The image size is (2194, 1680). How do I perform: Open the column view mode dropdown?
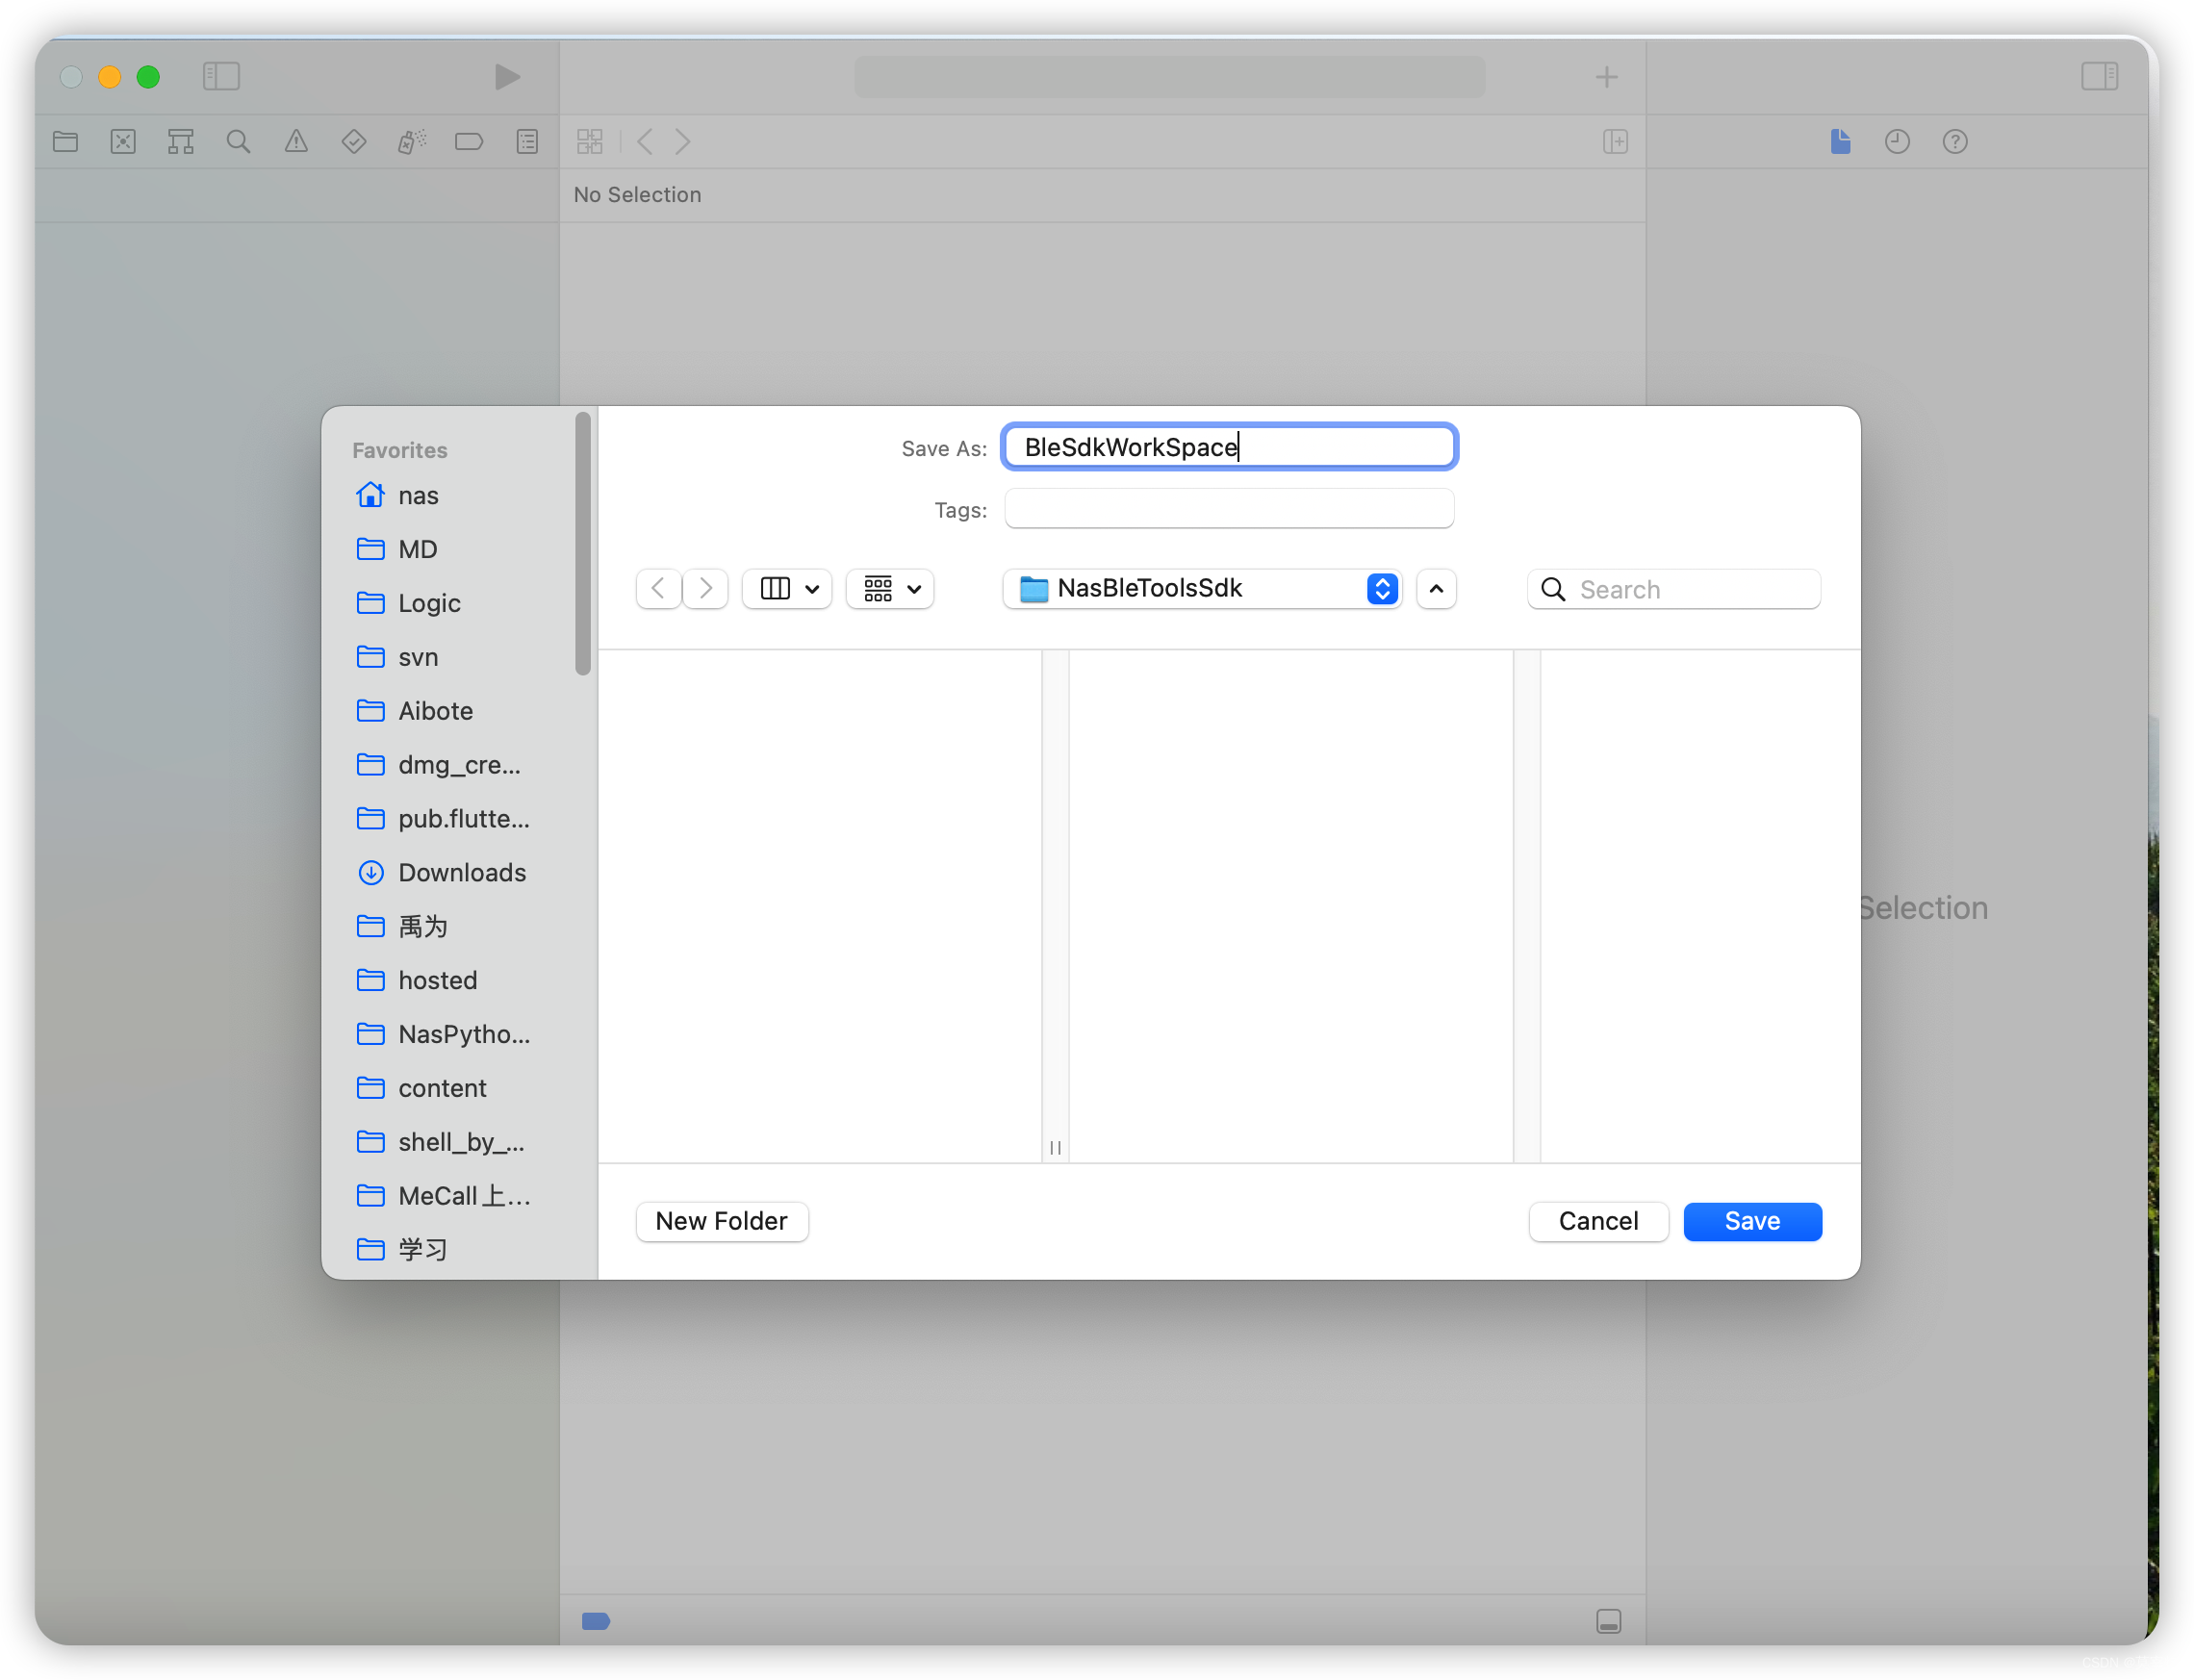tap(788, 589)
